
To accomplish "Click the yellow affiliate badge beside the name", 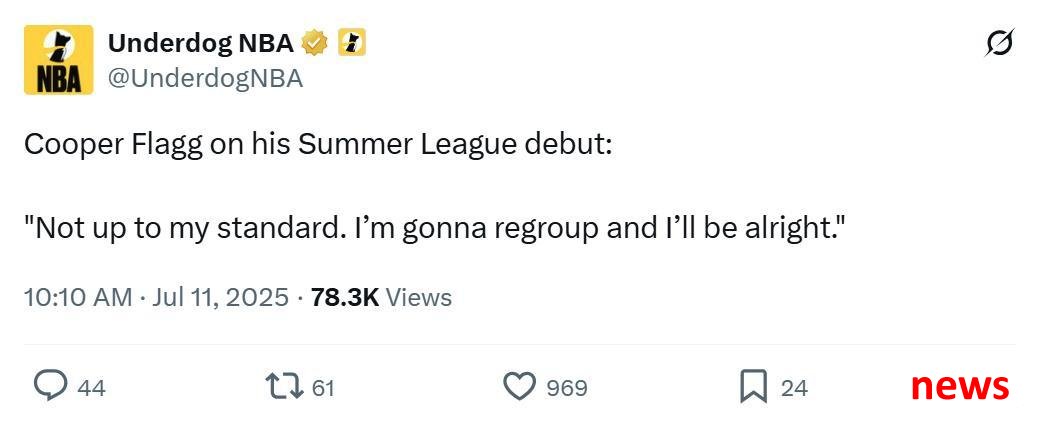I will pos(352,44).
